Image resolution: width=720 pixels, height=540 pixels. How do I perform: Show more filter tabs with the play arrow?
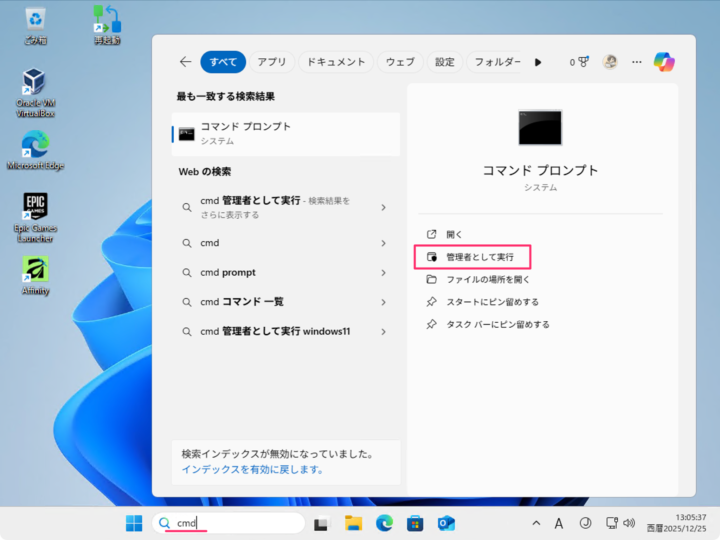click(538, 62)
